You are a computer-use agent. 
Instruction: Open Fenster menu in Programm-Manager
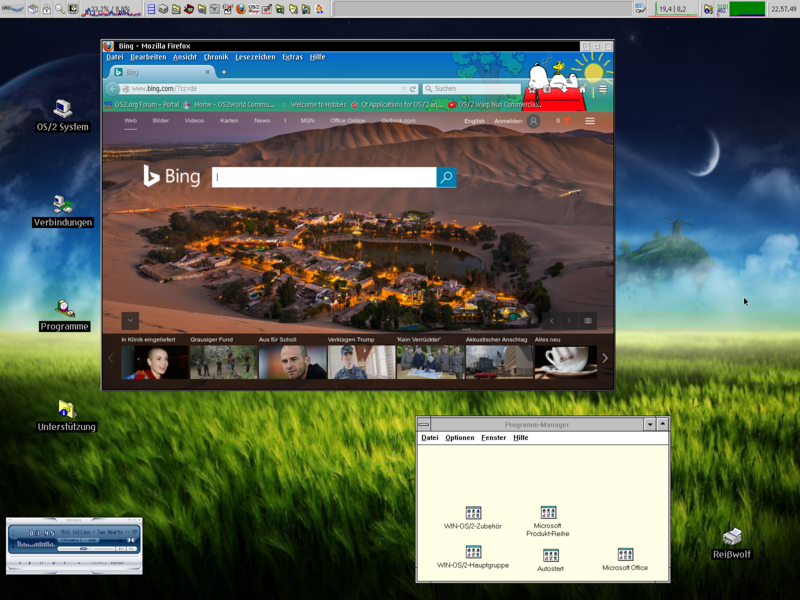[493, 438]
